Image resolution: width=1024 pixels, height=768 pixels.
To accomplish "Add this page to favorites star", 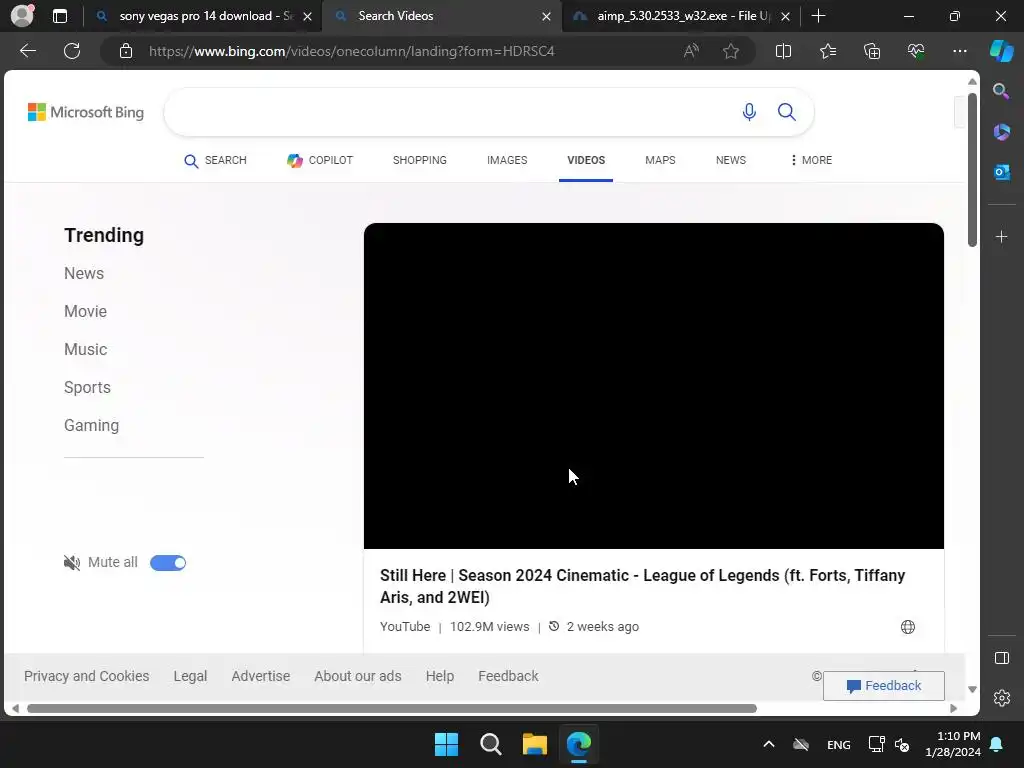I will pos(731,51).
